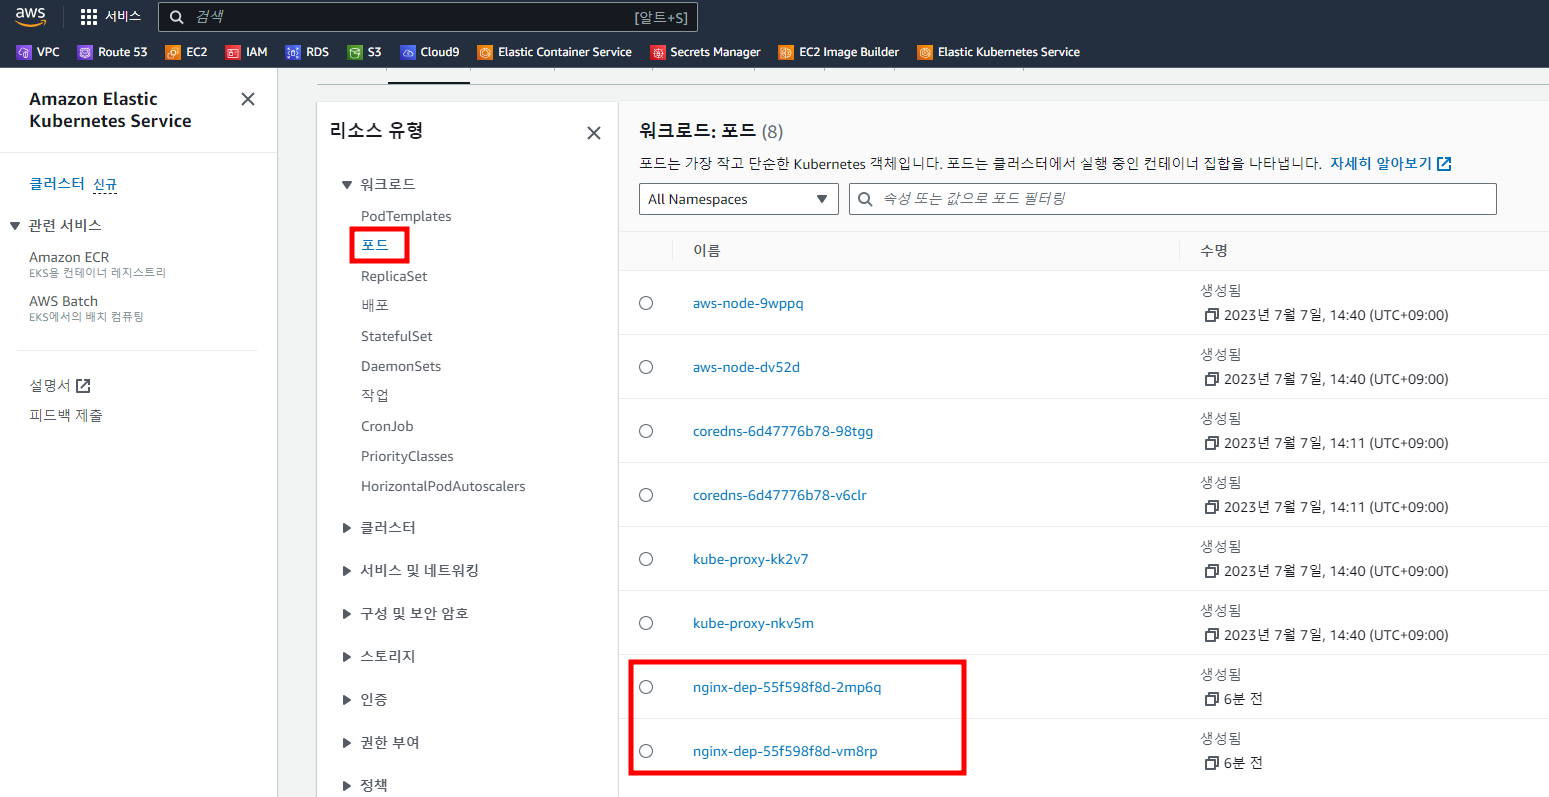Viewport: 1549px width, 797px height.
Task: Open RDS favorites shortcut
Action: pyautogui.click(x=308, y=52)
